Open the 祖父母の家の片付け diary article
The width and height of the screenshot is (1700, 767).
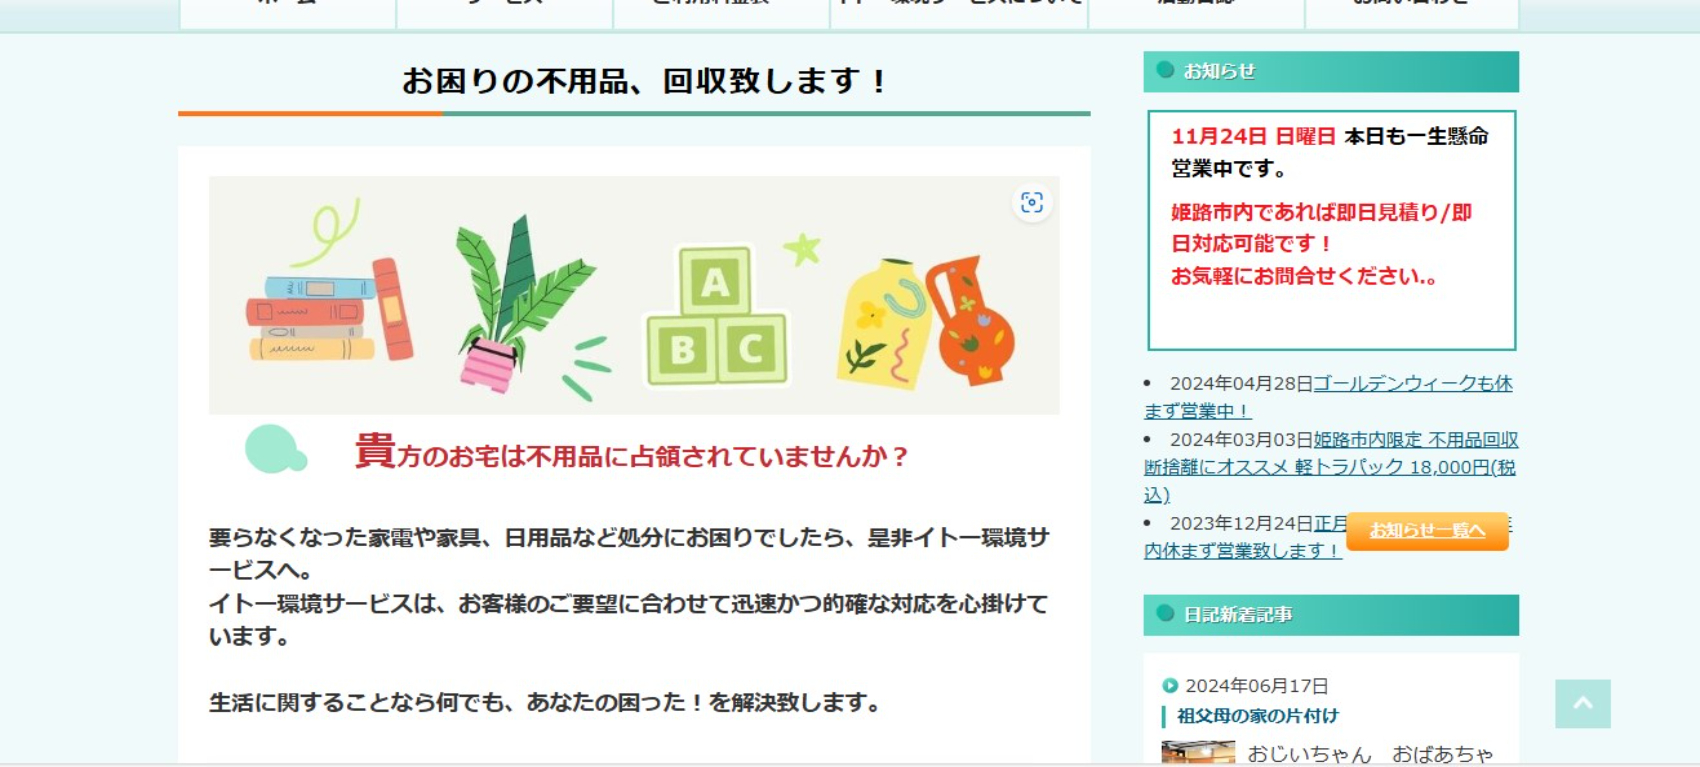[x=1257, y=716]
